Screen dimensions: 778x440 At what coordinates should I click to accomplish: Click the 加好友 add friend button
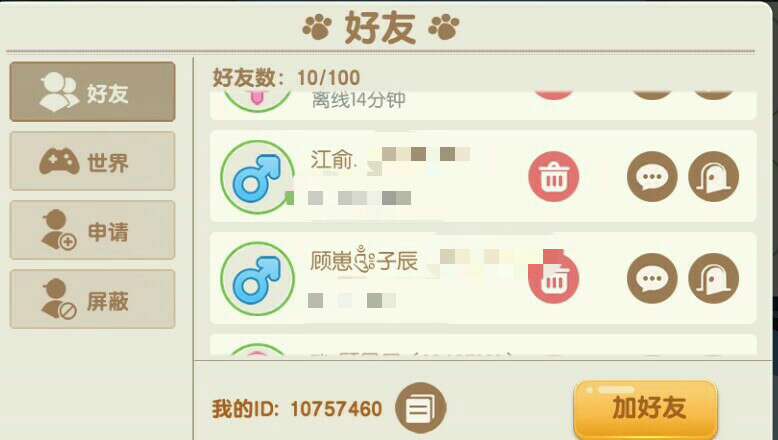[x=646, y=409]
